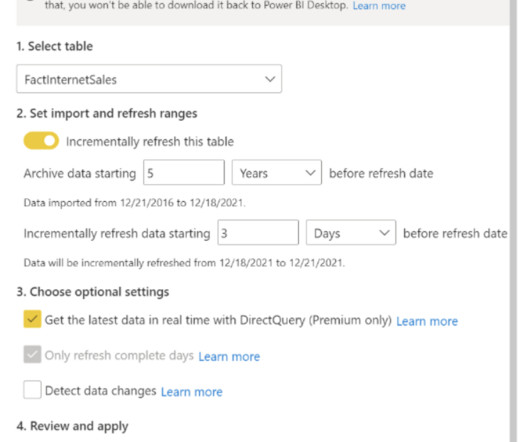Click Set import and refresh ranges heading

coord(107,114)
